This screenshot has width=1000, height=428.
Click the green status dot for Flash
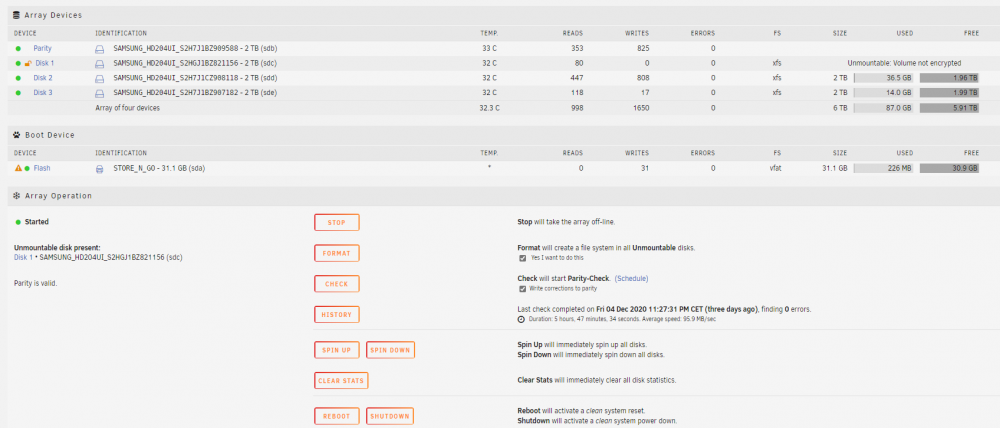pos(27,168)
